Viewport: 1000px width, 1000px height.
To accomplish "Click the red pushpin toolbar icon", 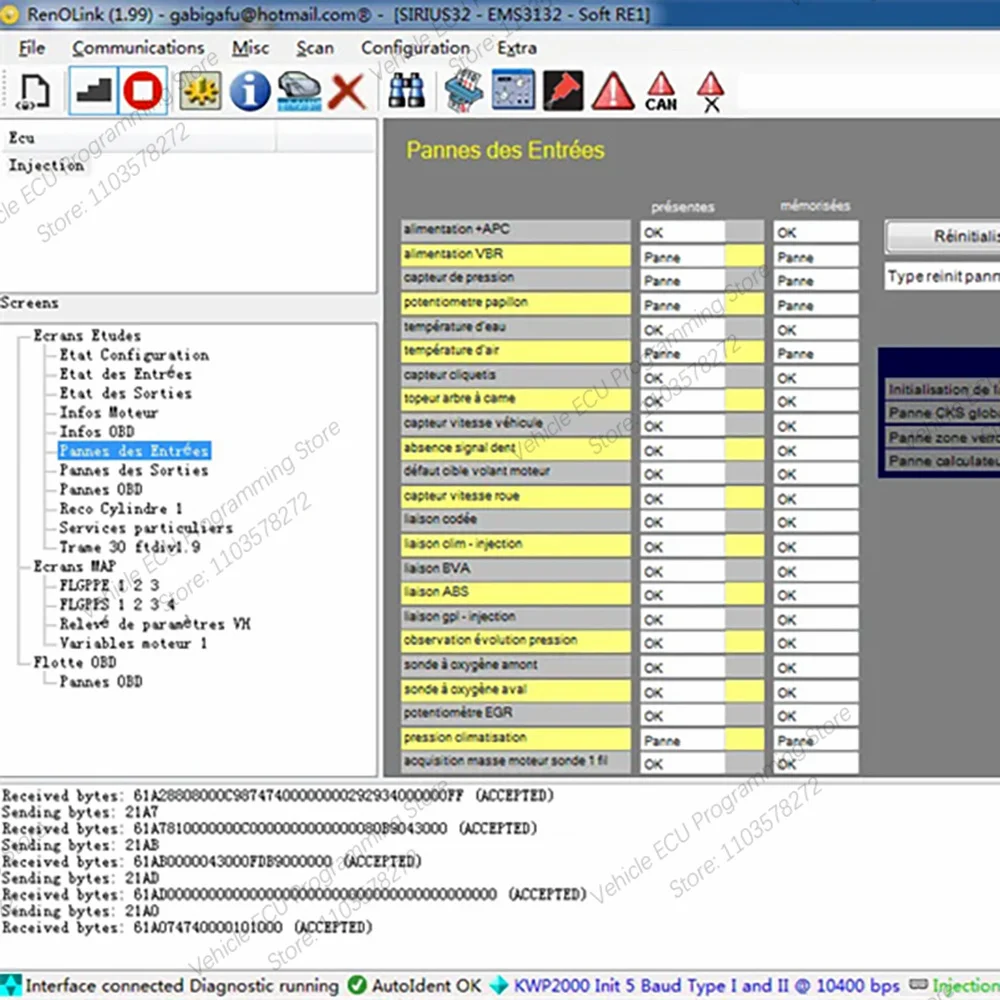I will [x=562, y=92].
